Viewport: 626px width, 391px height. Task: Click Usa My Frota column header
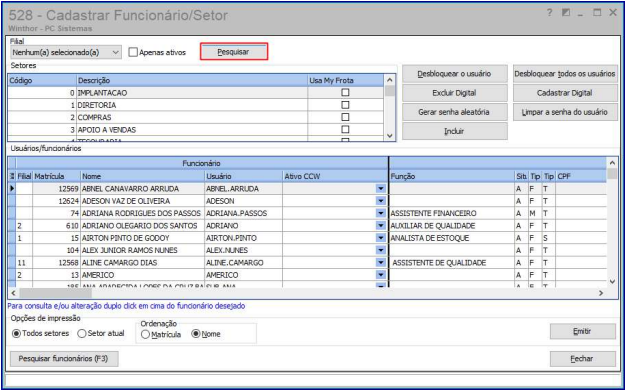[346, 80]
